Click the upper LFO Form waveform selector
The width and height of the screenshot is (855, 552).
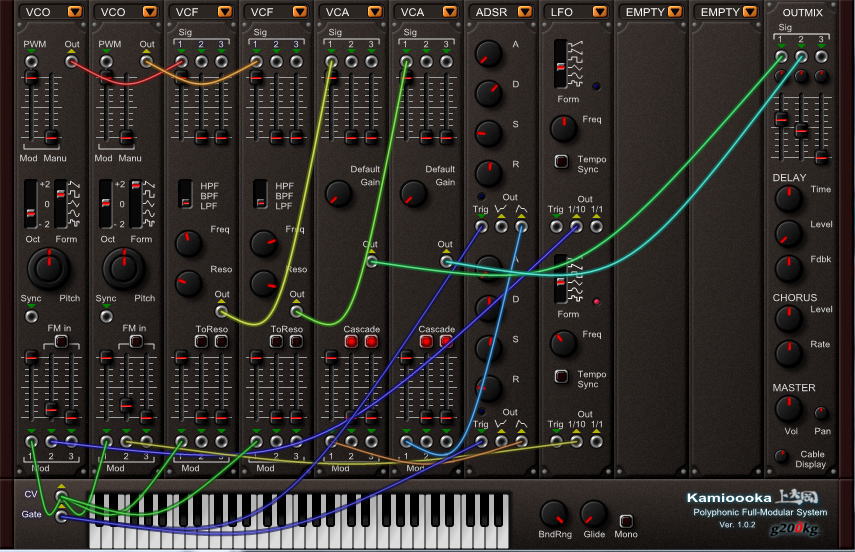pos(561,64)
